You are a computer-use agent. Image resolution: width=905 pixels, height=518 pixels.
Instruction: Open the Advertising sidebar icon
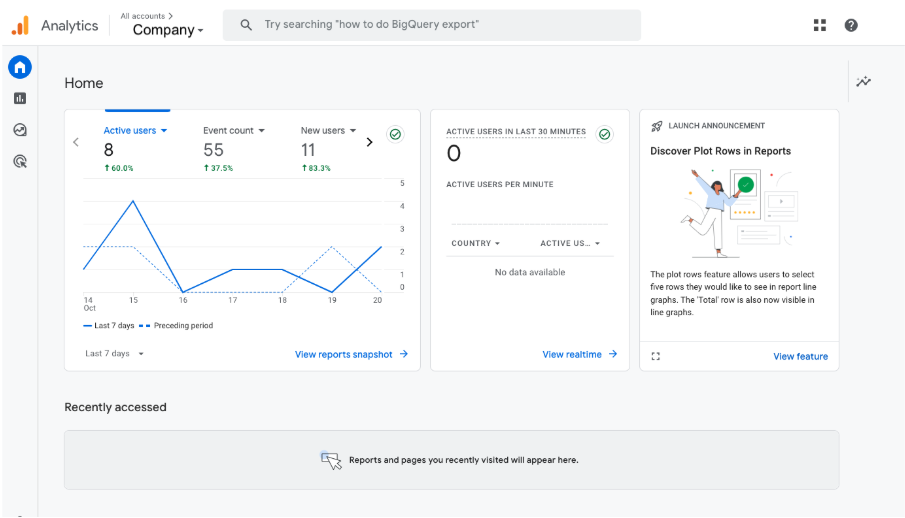(x=20, y=162)
